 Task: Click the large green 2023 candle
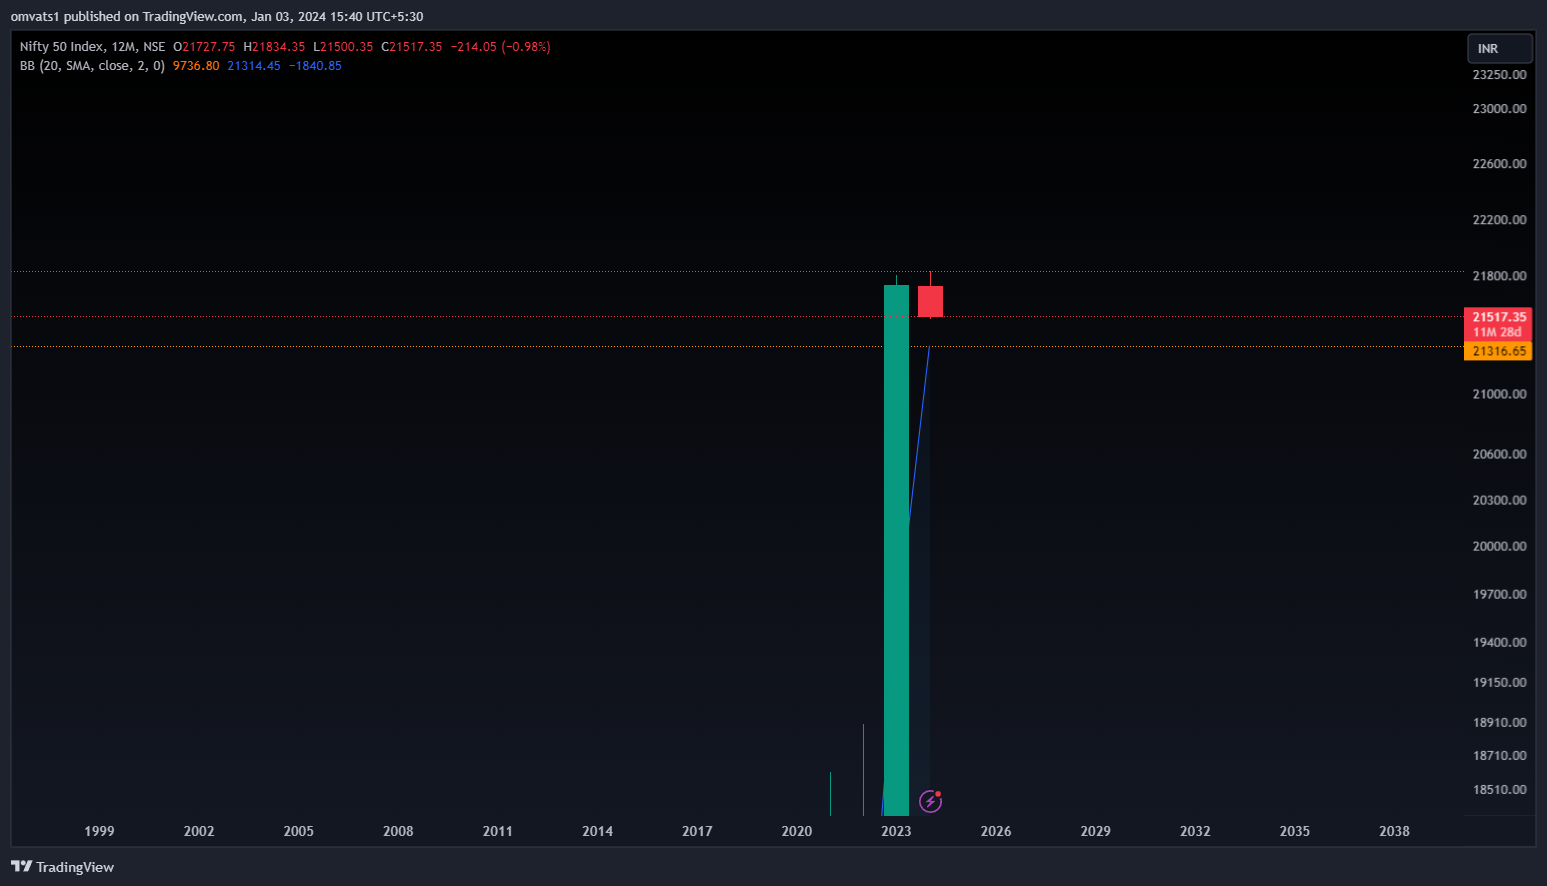[896, 550]
